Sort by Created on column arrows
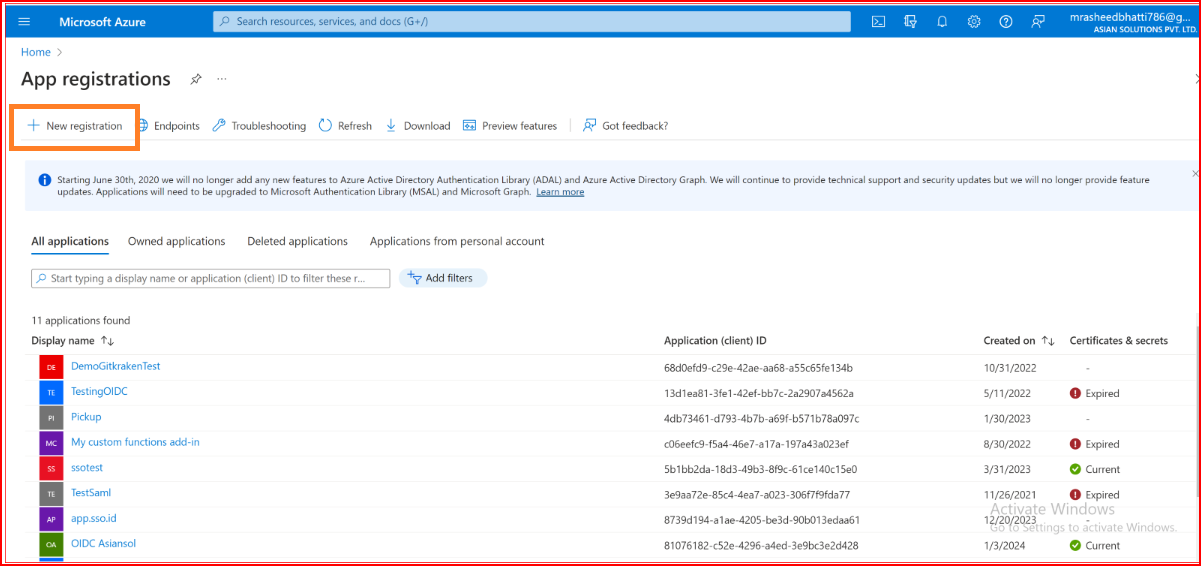The width and height of the screenshot is (1201, 566). [1048, 341]
